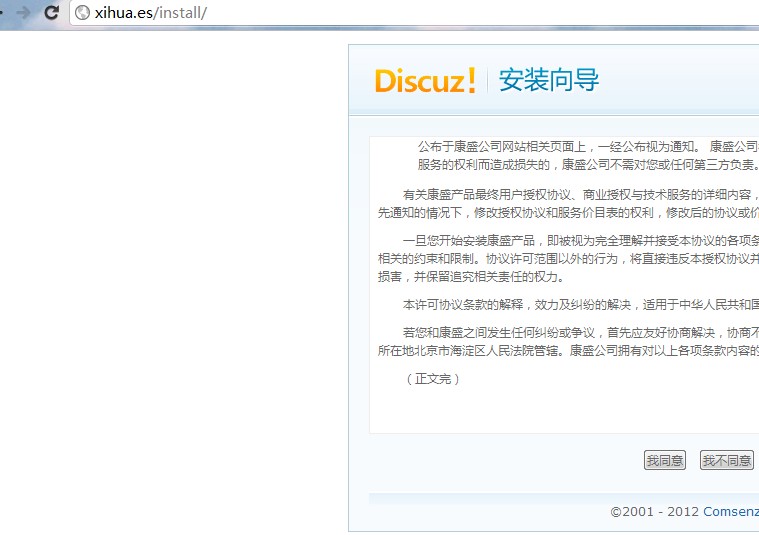Click line starting 相关的约束和限制
This screenshot has height=535, width=759.
(x=568, y=259)
